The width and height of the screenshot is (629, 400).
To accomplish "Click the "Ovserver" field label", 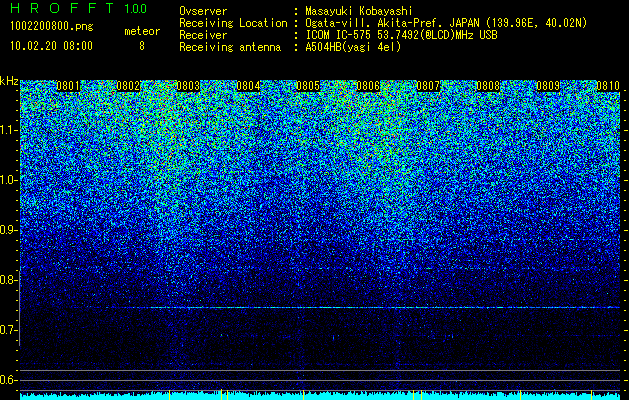I will [x=203, y=11].
